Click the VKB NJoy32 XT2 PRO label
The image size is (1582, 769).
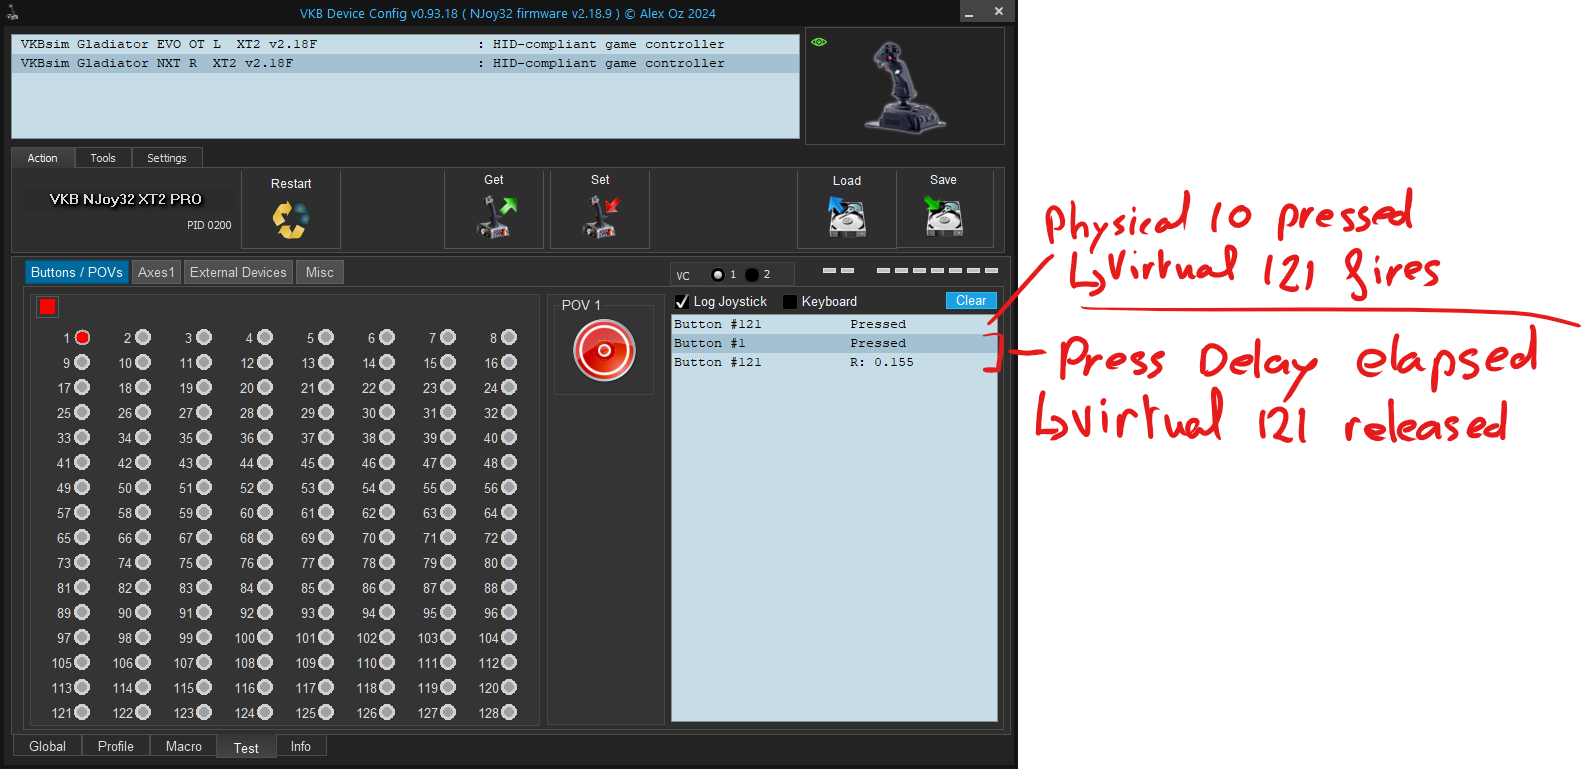click(126, 199)
